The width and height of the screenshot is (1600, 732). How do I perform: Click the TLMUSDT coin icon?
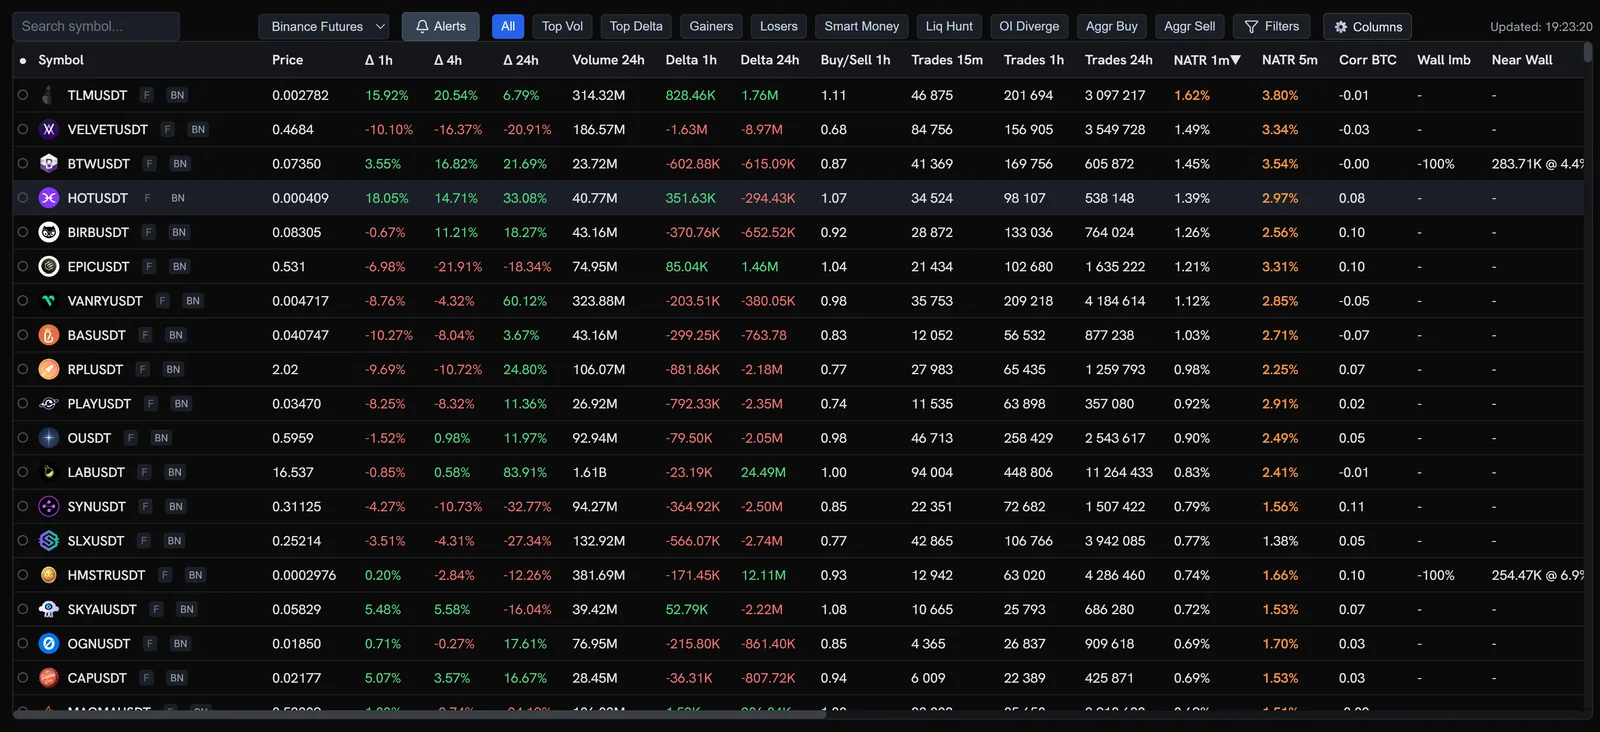(48, 95)
